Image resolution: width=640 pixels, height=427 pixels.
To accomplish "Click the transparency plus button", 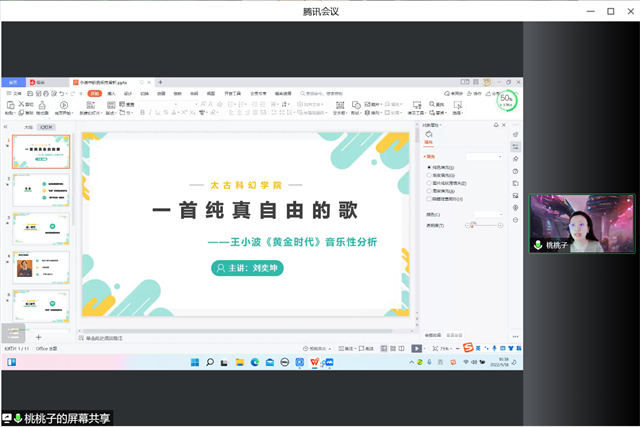I will coord(500,225).
